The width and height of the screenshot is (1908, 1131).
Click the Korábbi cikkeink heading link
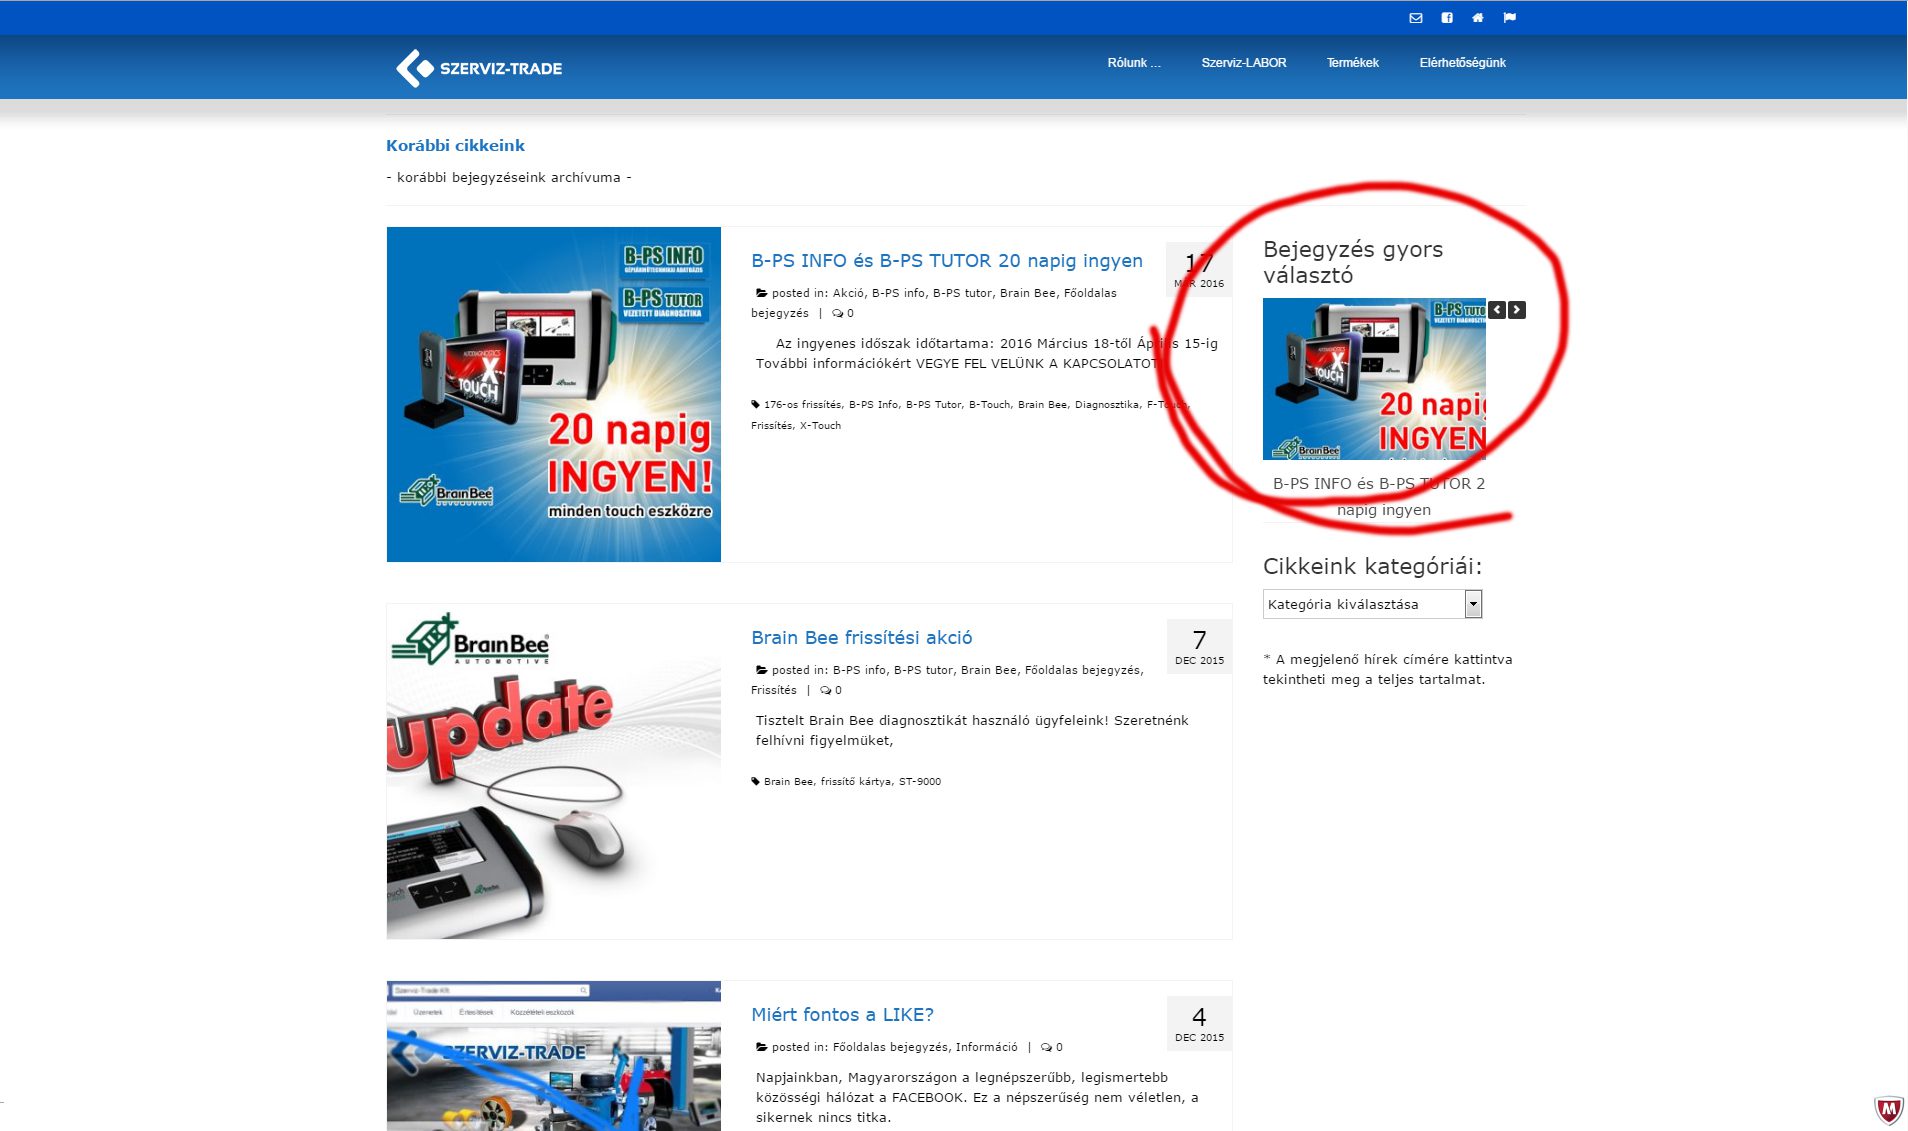455,145
